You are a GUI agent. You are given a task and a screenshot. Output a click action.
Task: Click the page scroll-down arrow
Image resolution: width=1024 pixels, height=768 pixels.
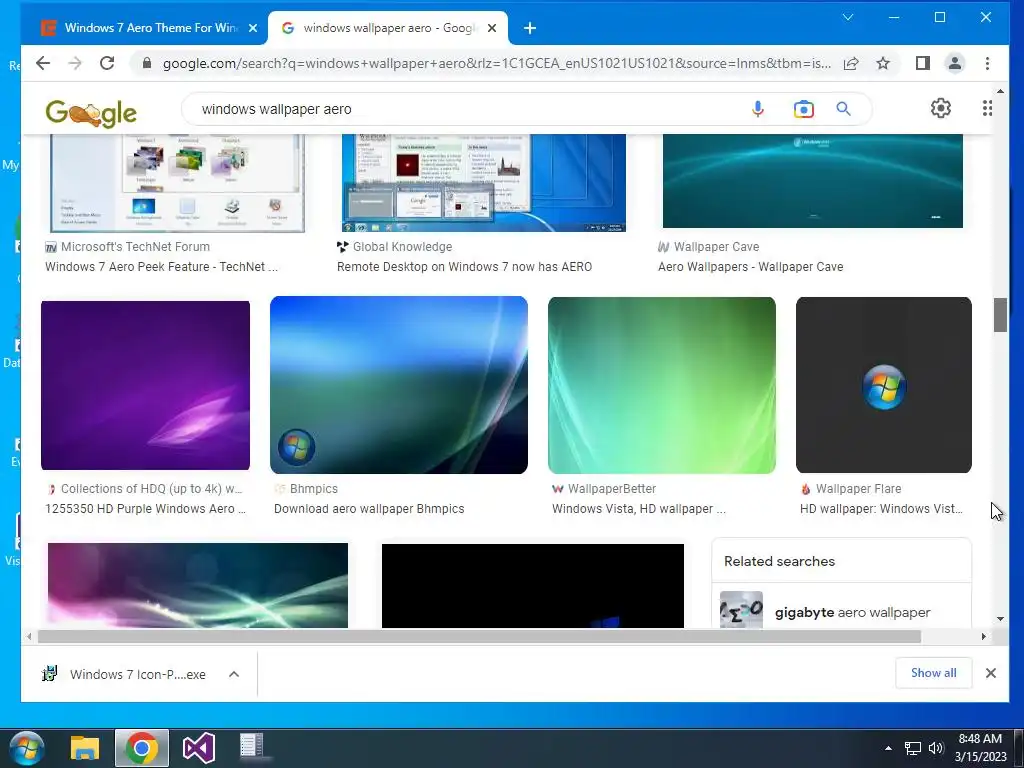1000,618
